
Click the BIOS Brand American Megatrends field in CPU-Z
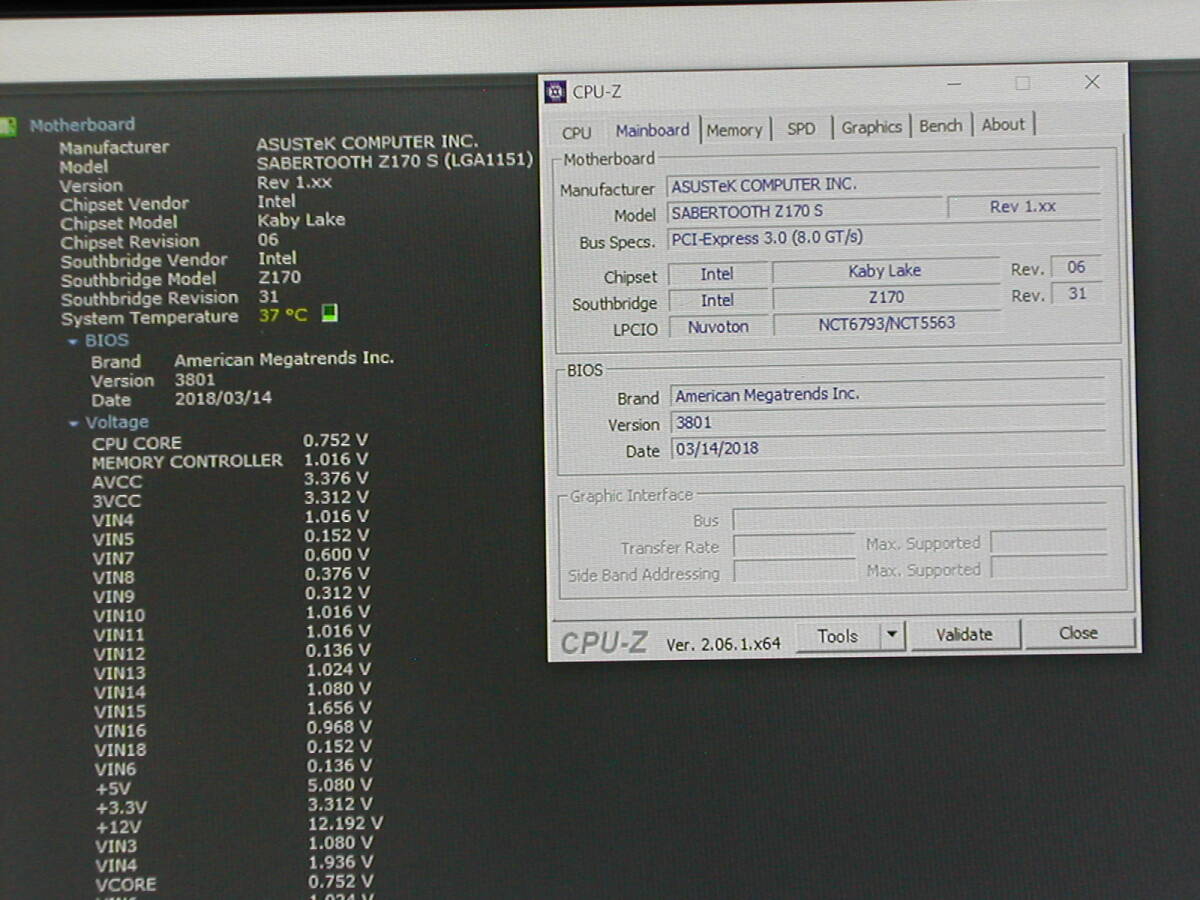click(886, 394)
